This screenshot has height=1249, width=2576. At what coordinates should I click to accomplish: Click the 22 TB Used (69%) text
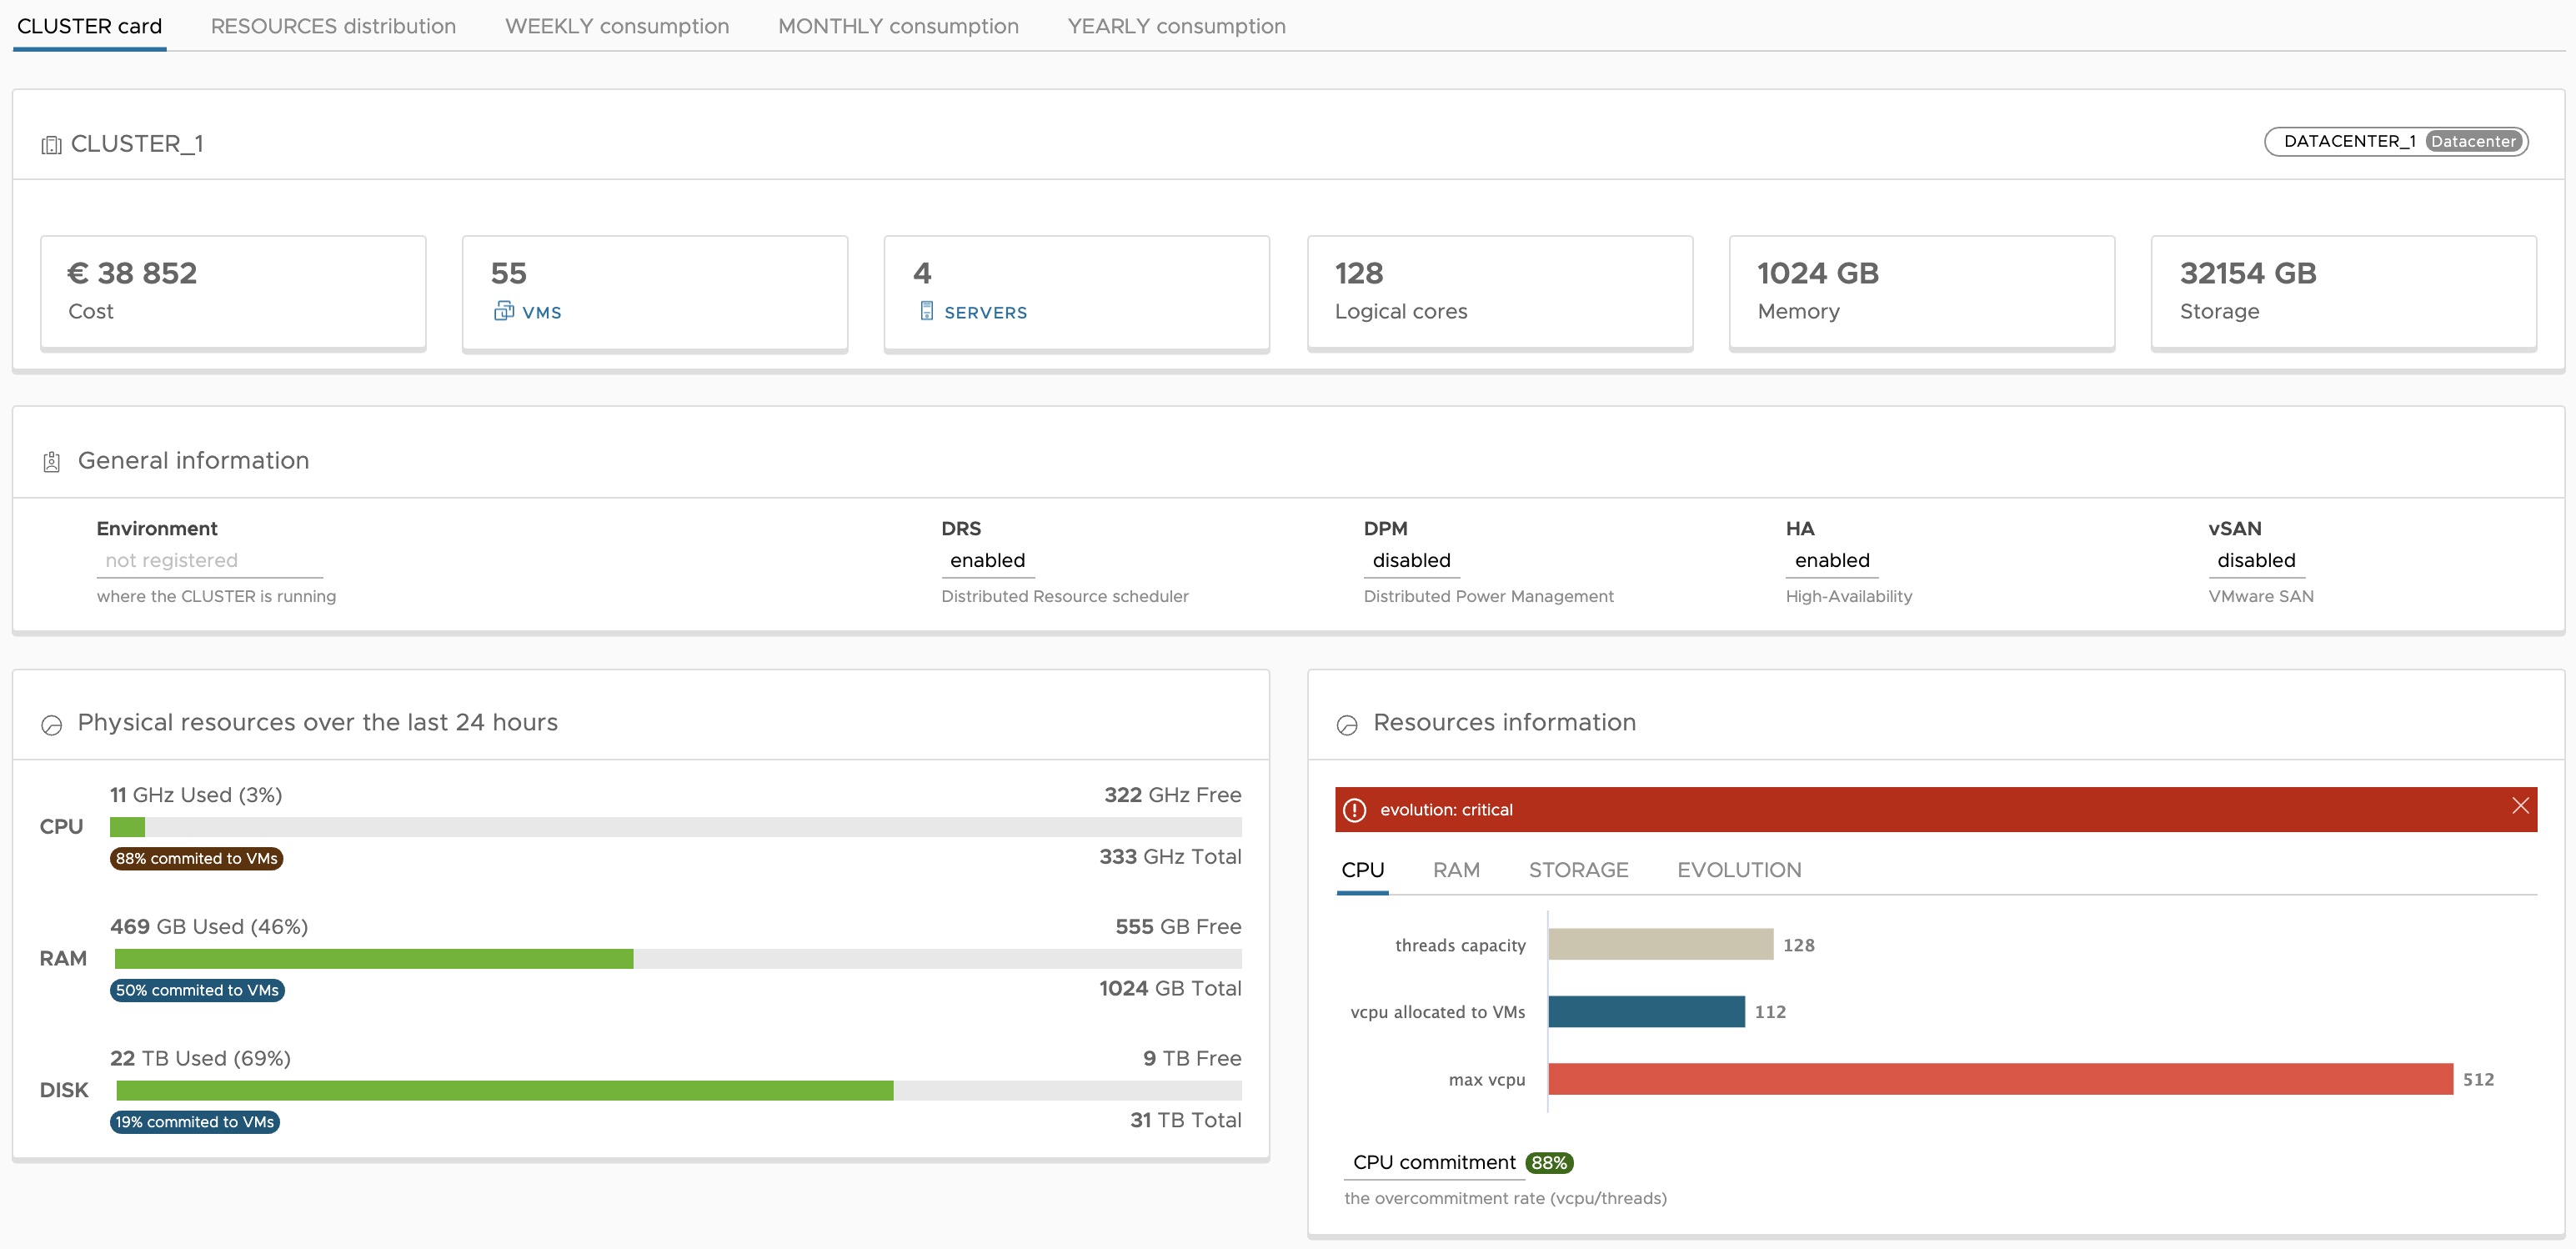(200, 1058)
